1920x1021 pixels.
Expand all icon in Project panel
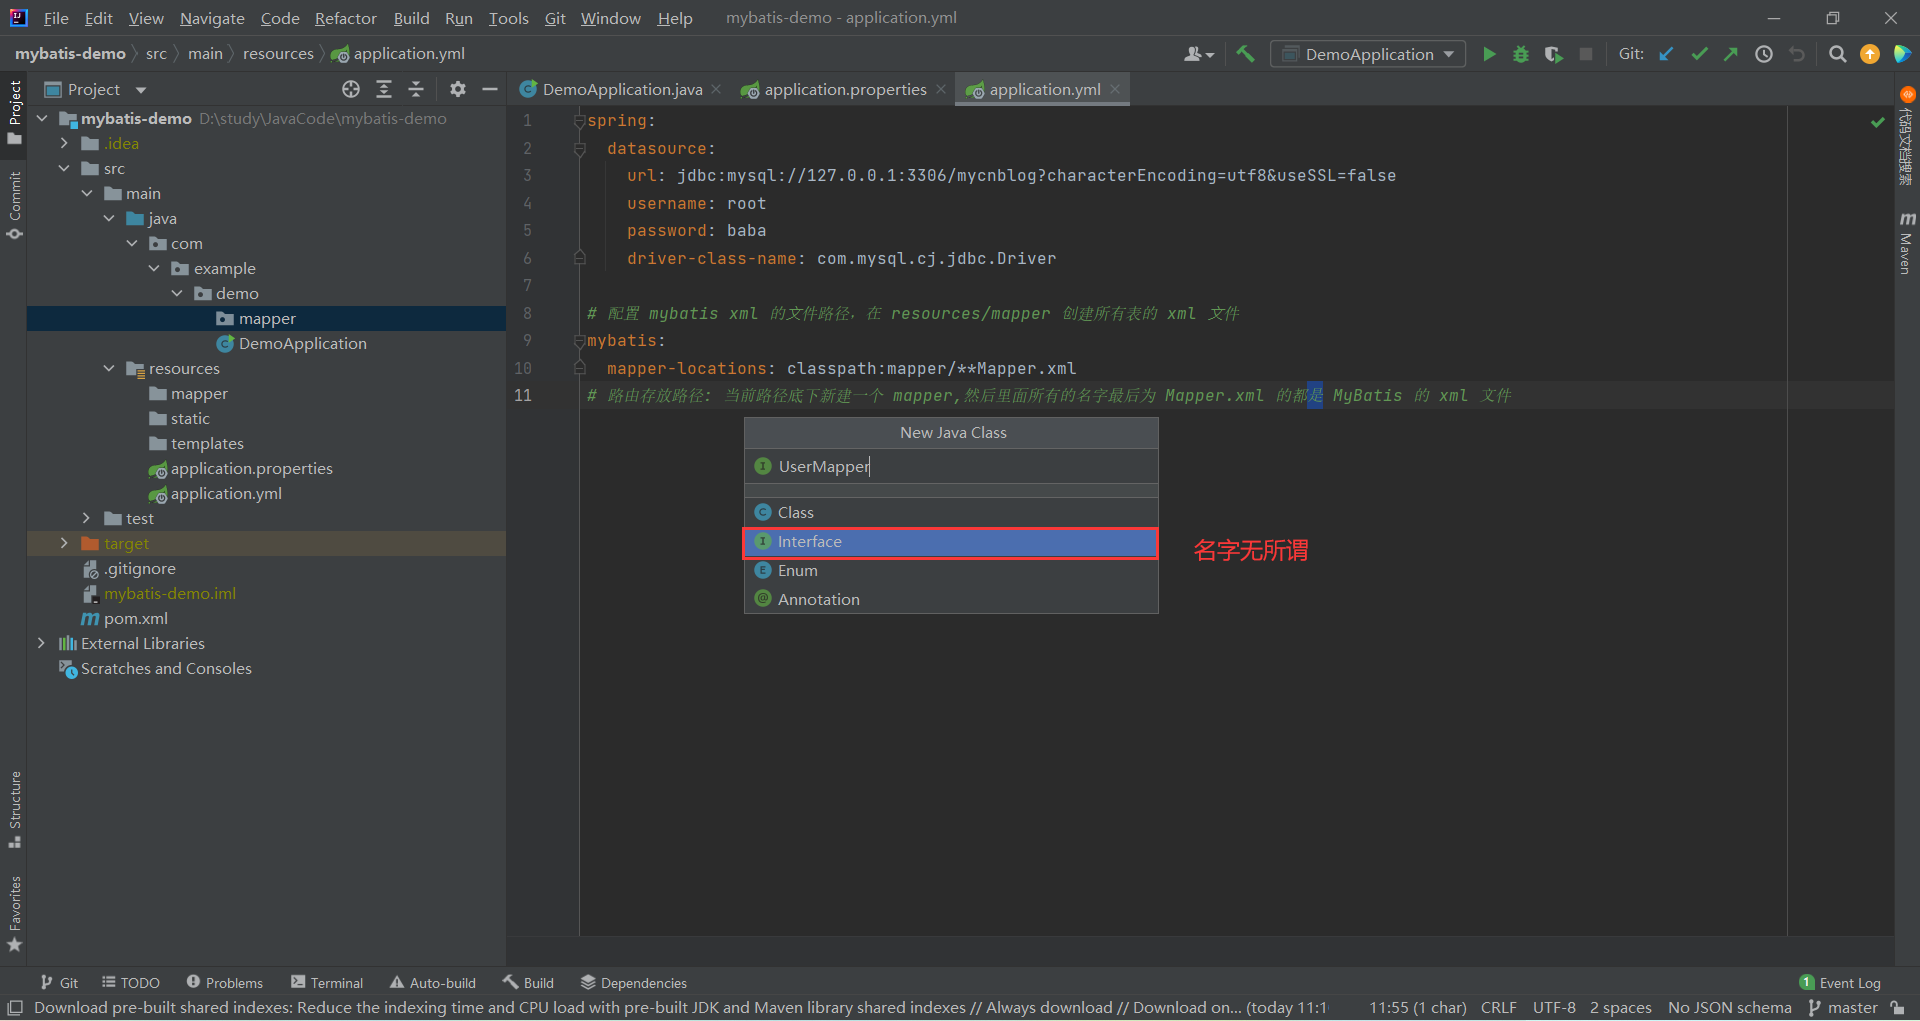[x=384, y=90]
